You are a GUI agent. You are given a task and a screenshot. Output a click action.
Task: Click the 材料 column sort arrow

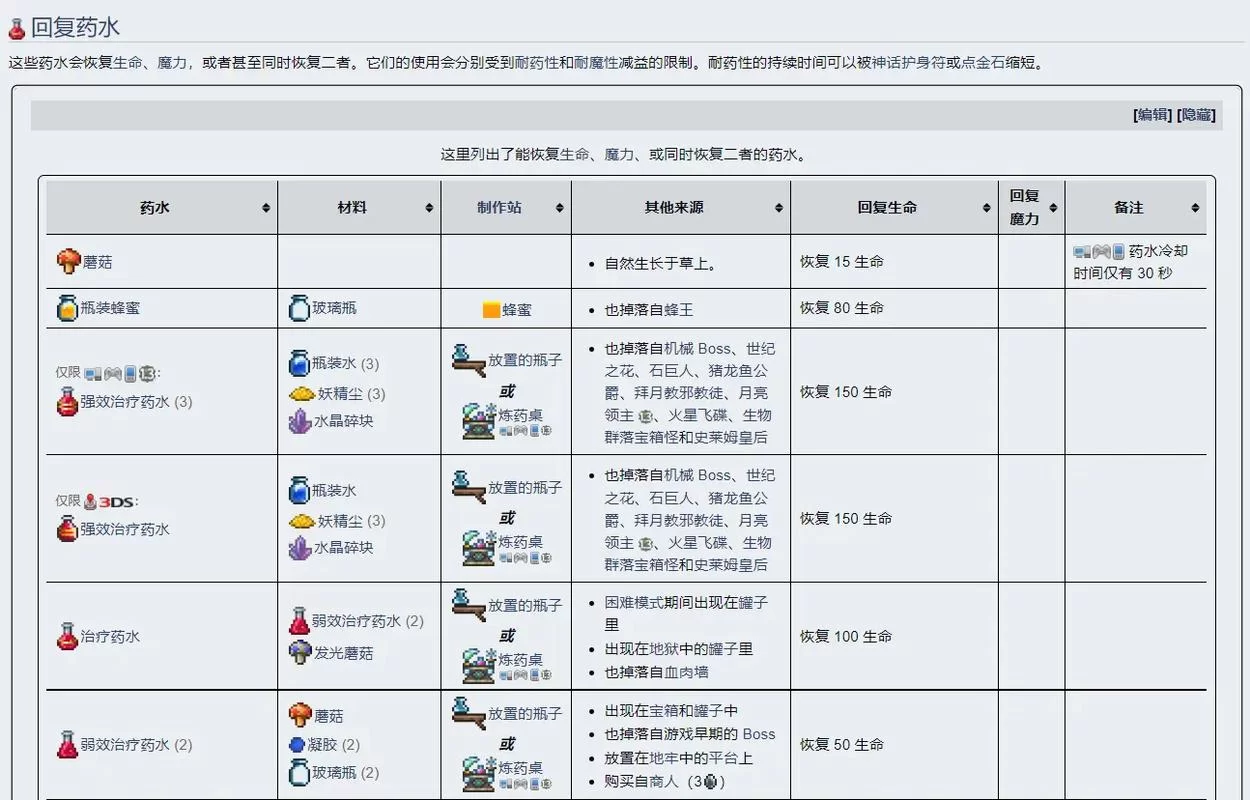[429, 207]
